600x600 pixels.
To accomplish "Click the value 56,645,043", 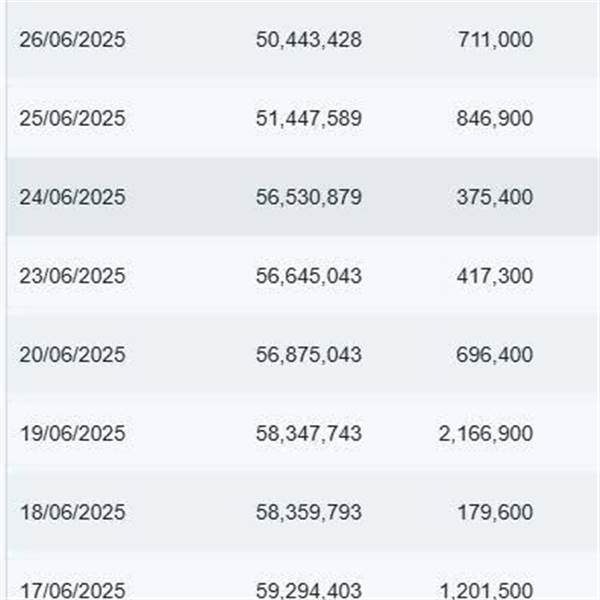I will pos(308,276).
